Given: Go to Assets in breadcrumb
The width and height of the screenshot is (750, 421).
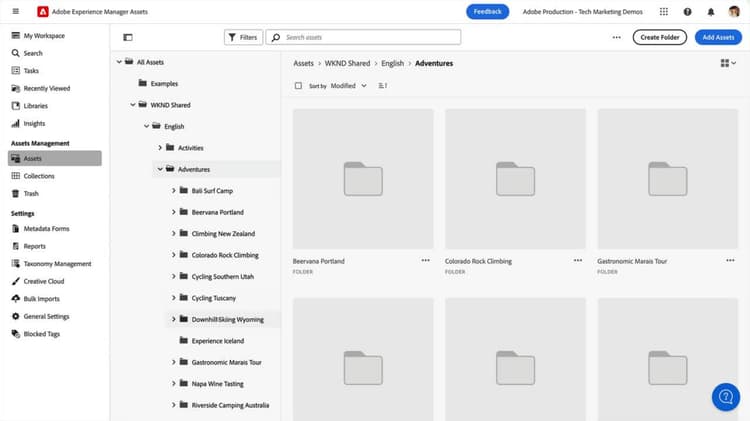Looking at the screenshot, I should pos(303,63).
